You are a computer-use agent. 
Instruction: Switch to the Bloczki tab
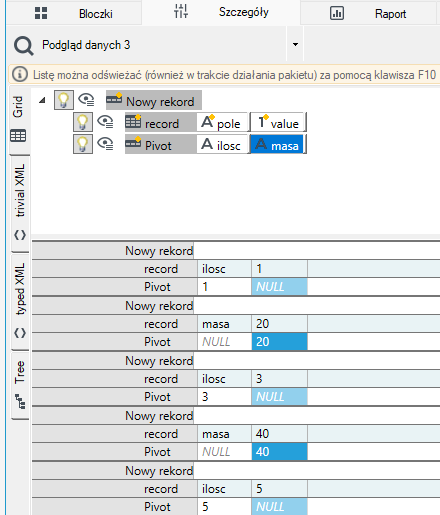(74, 13)
